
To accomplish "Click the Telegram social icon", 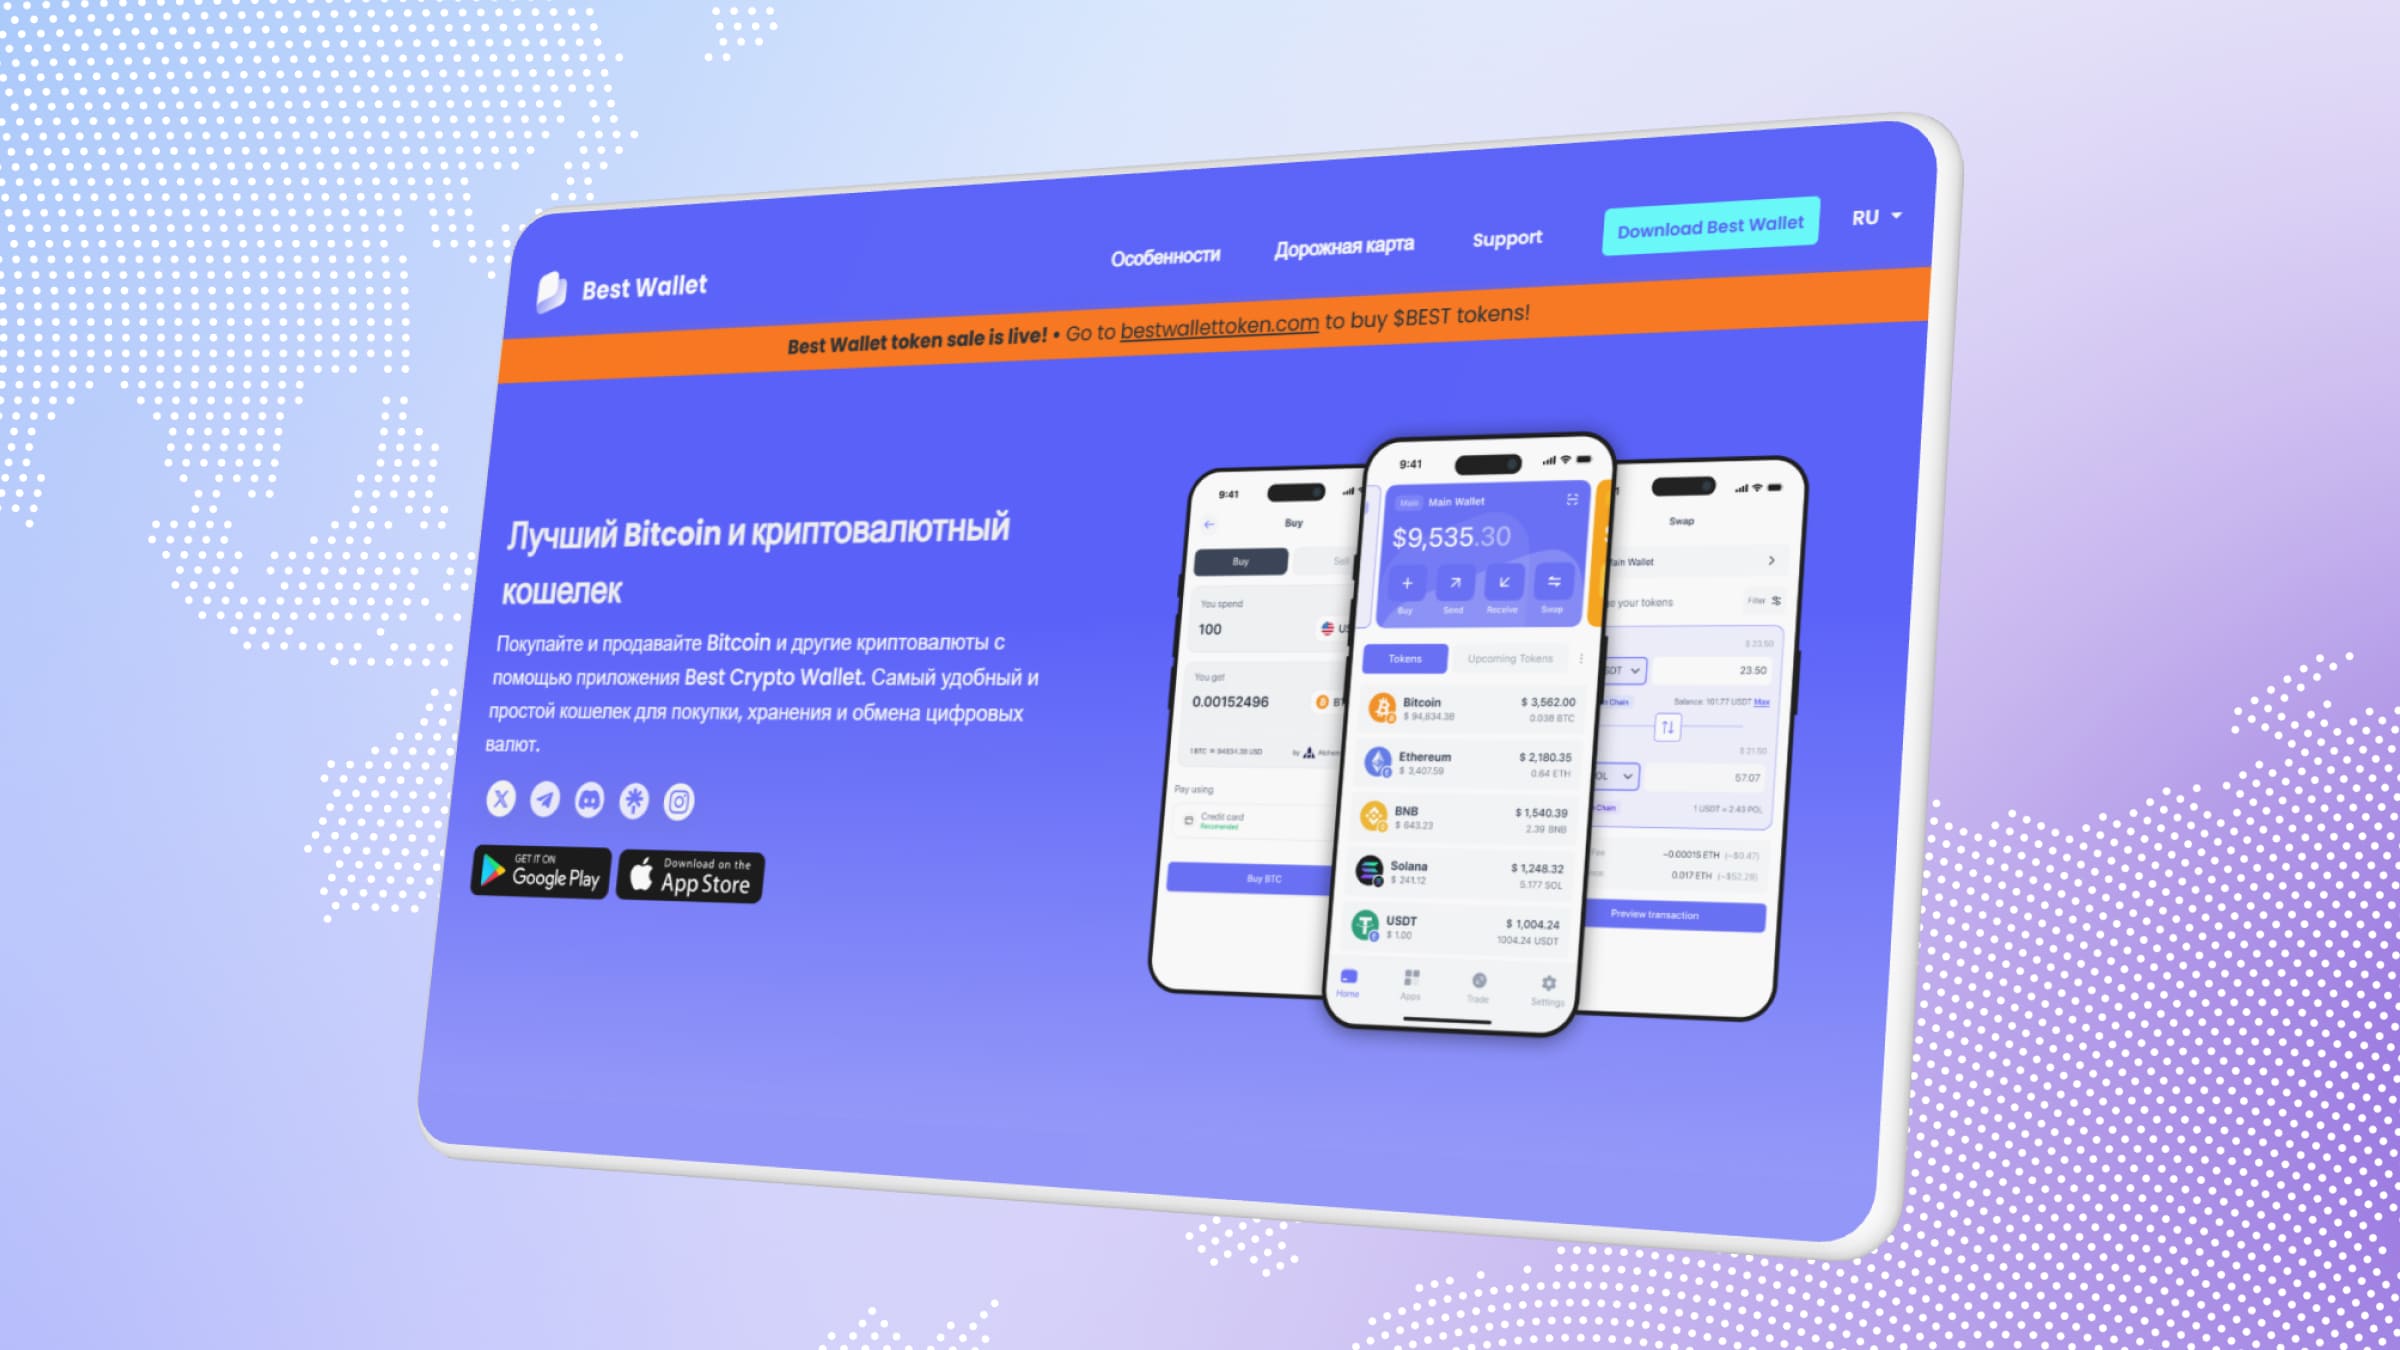I will (547, 799).
